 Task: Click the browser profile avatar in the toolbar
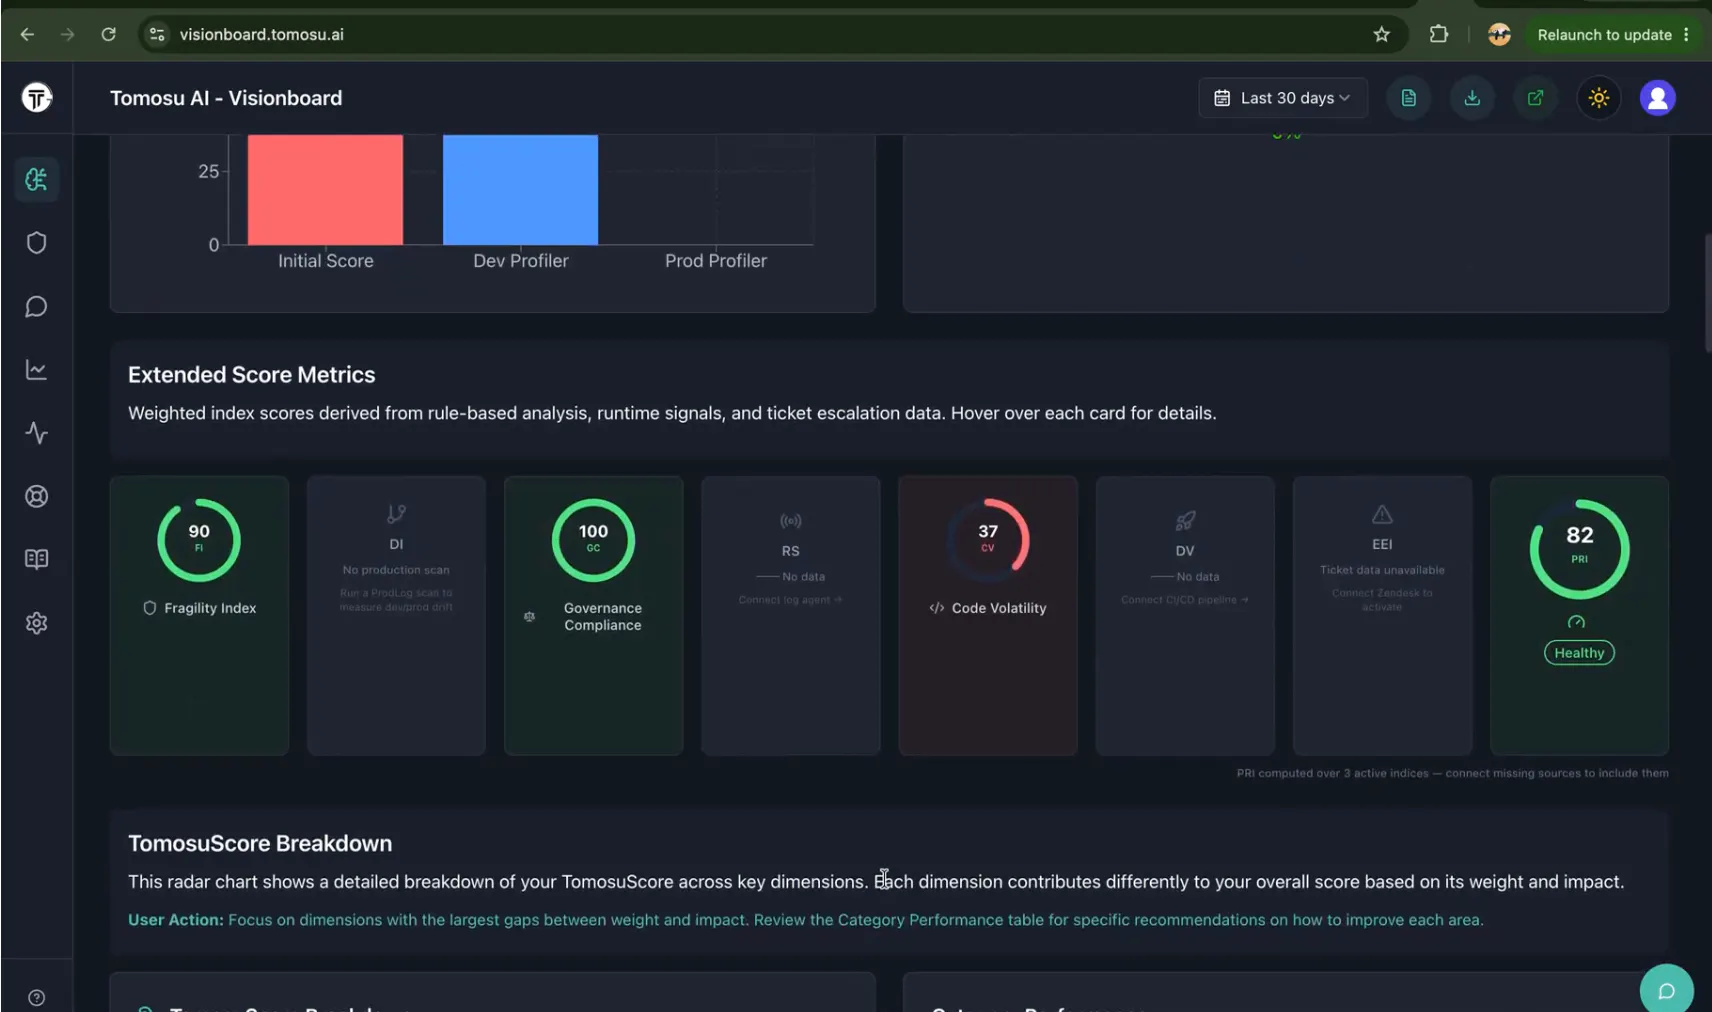[1499, 34]
